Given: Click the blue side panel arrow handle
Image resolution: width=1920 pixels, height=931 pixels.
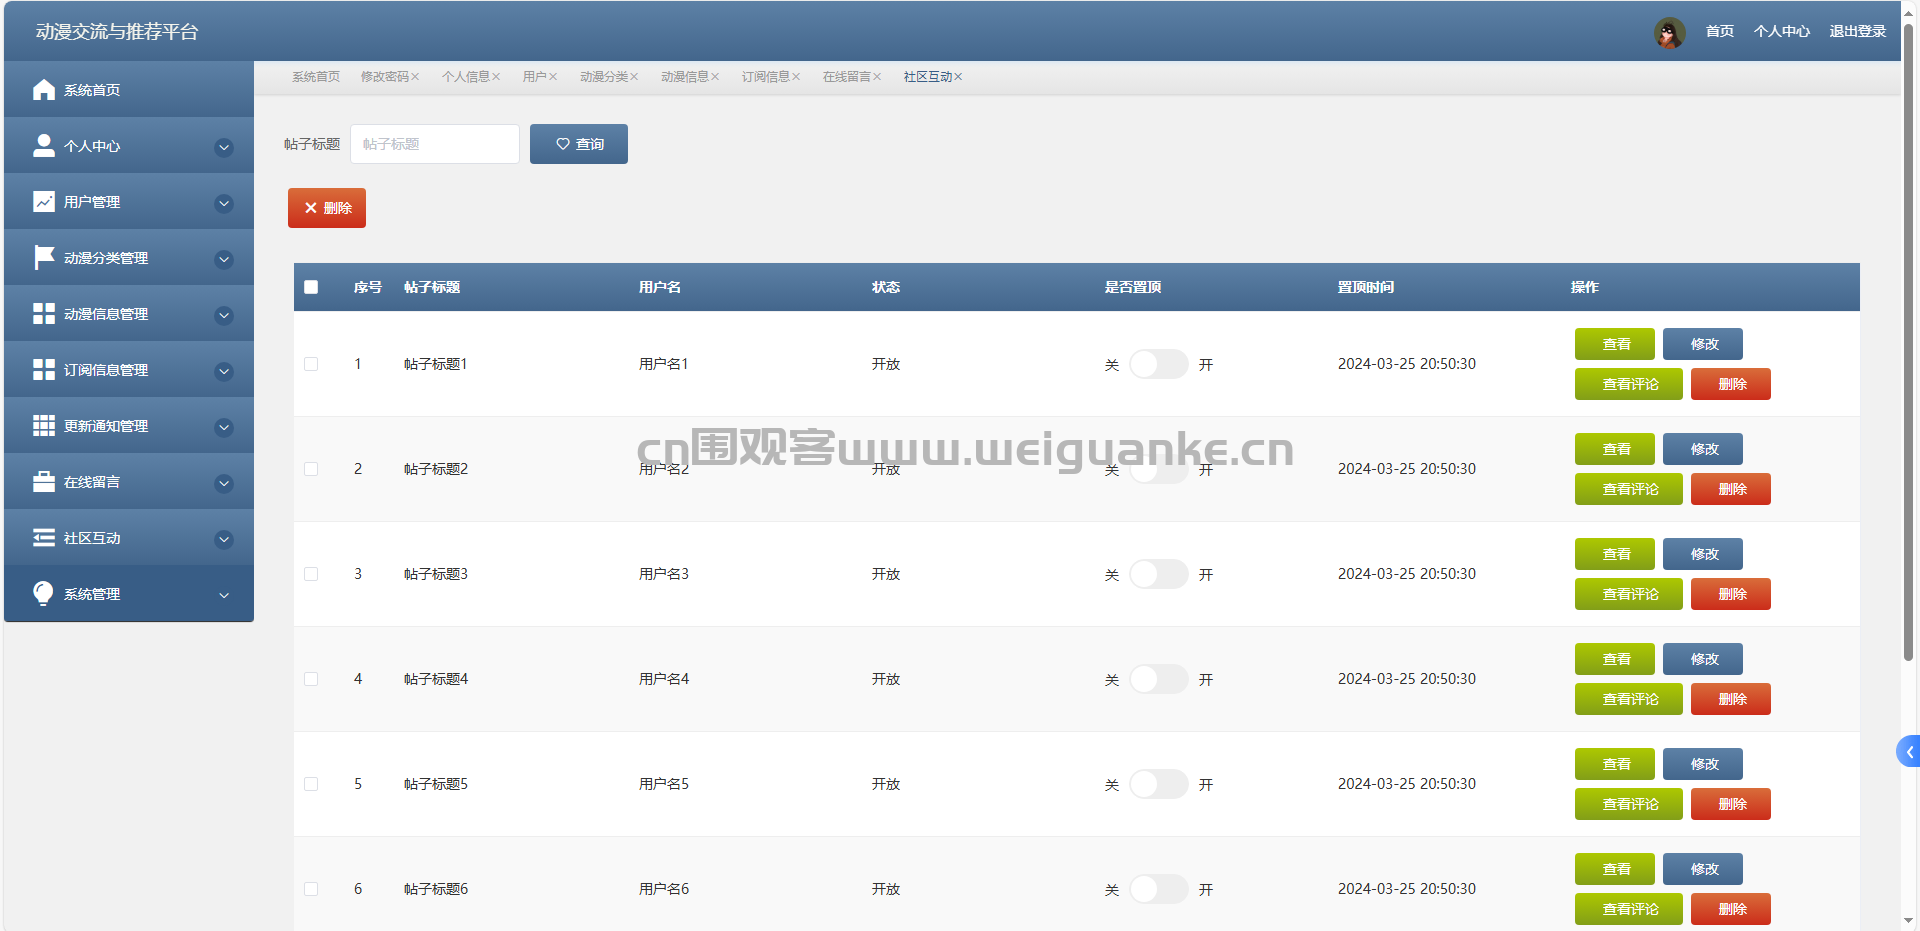Looking at the screenshot, I should pos(1908,752).
